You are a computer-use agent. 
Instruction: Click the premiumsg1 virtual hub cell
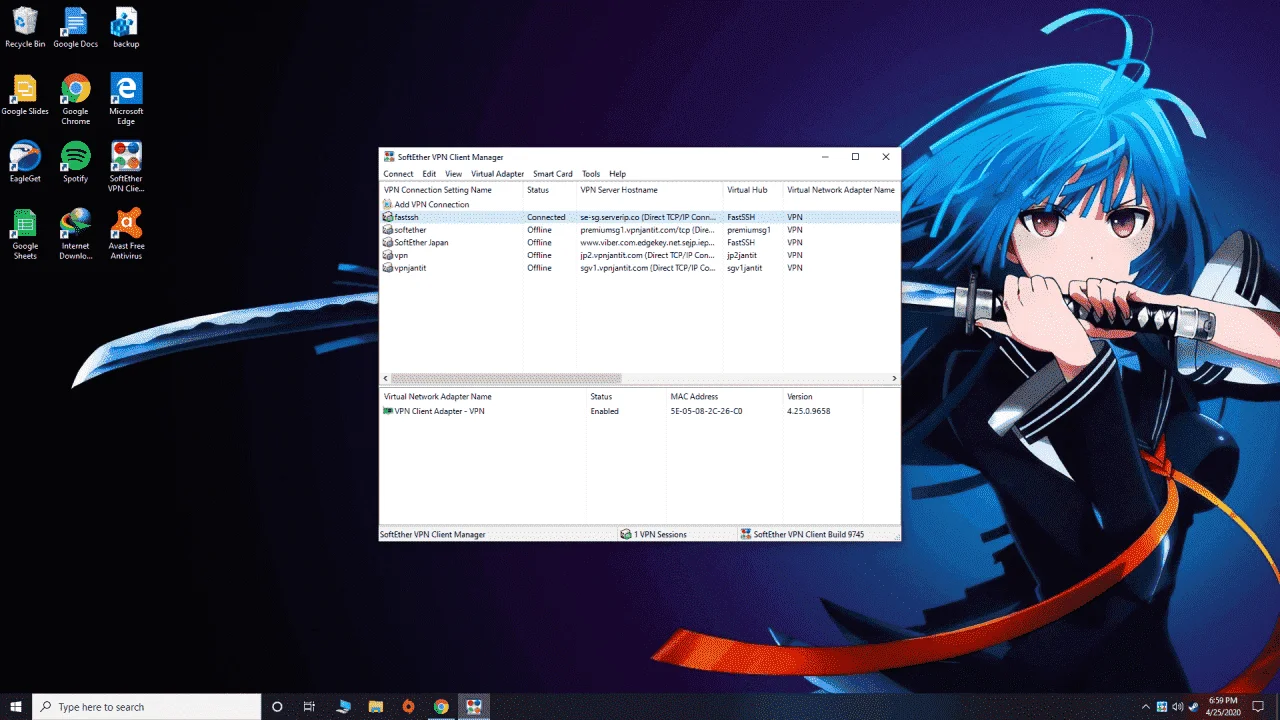click(749, 230)
